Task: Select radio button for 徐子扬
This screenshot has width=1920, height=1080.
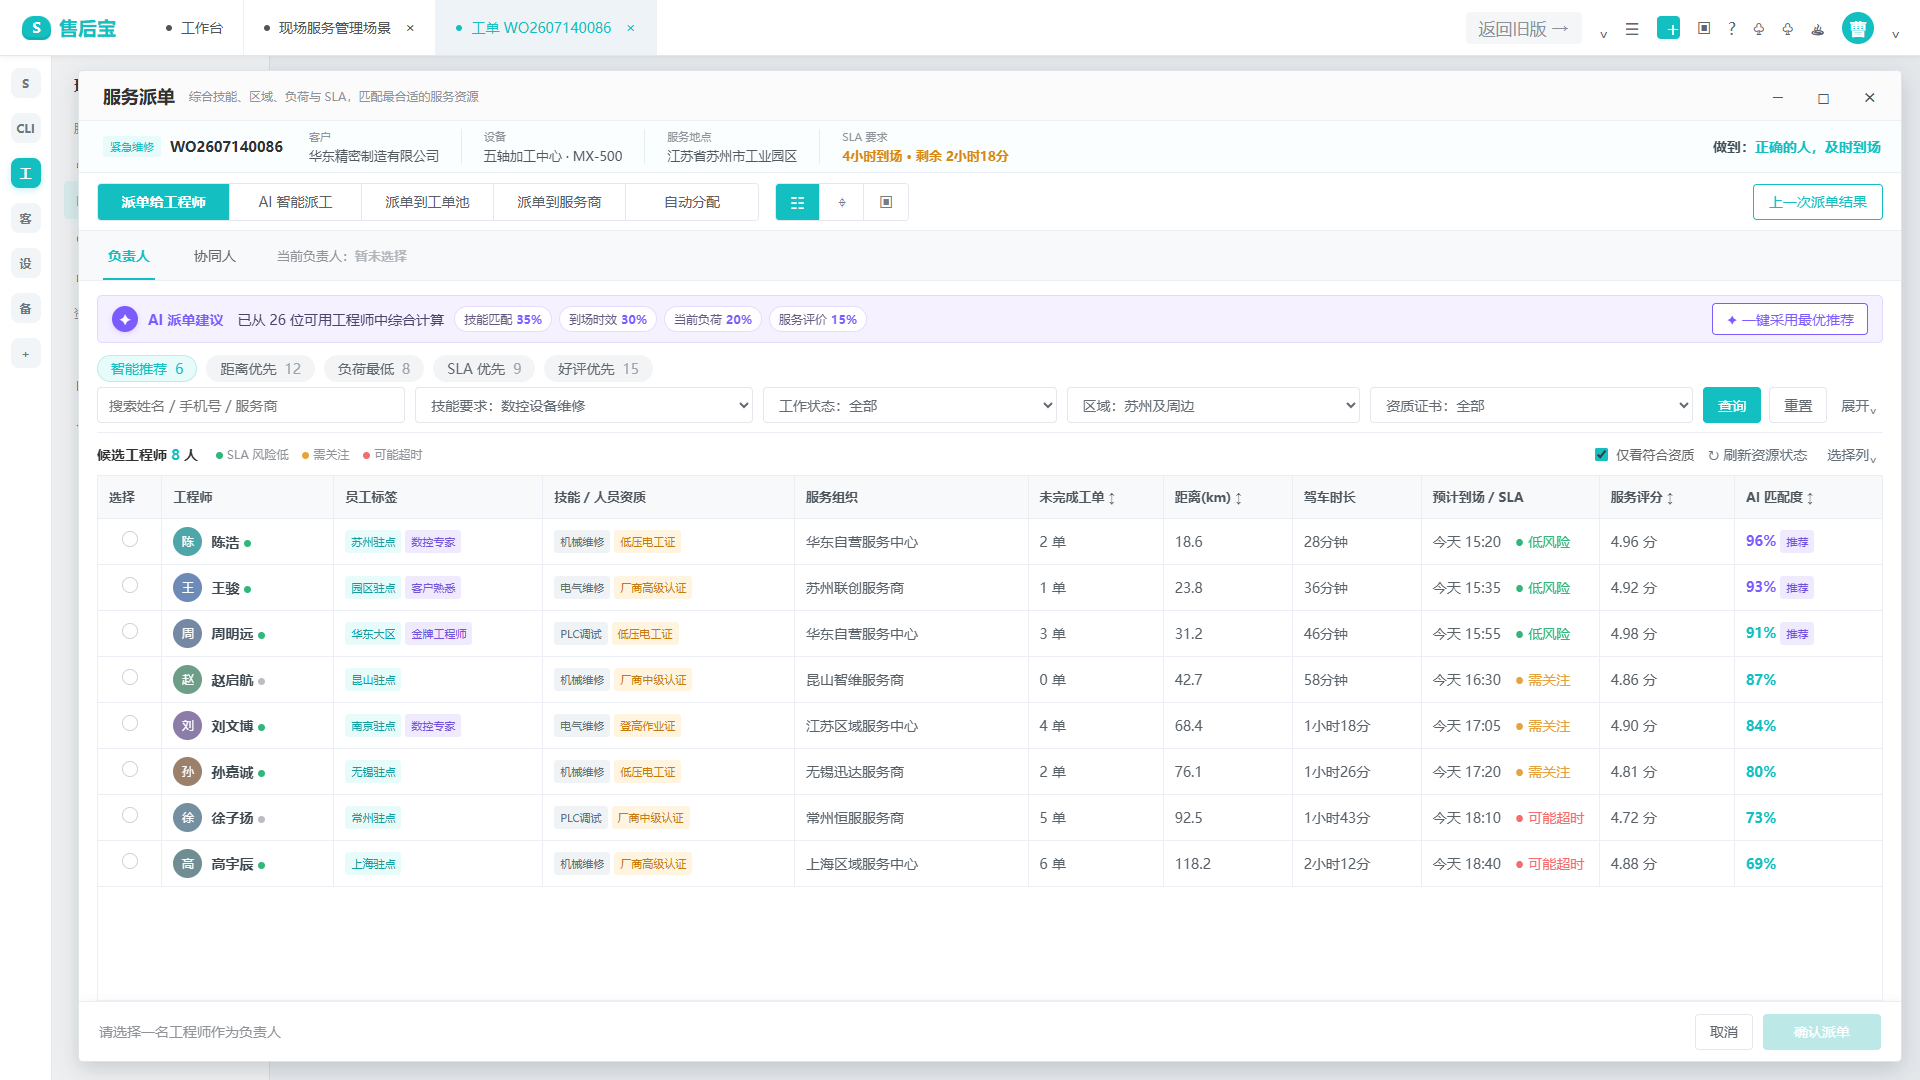Action: point(130,815)
